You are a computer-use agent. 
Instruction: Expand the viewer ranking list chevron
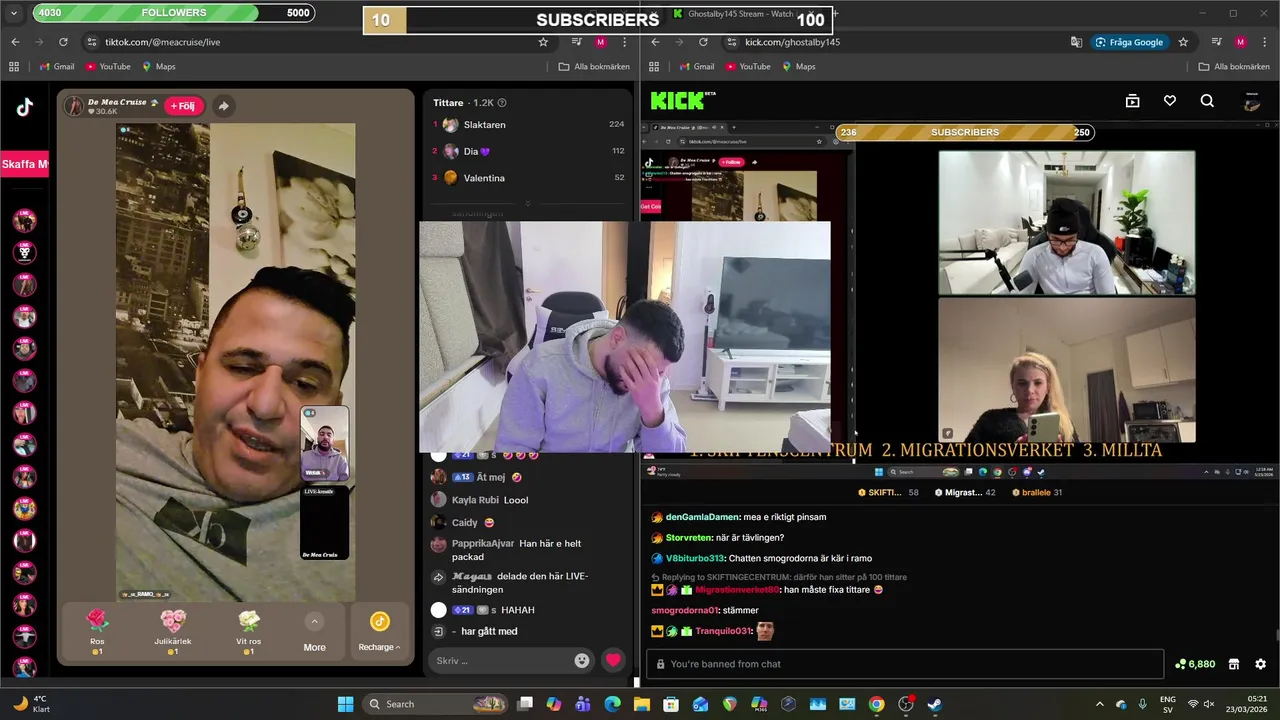coord(527,203)
